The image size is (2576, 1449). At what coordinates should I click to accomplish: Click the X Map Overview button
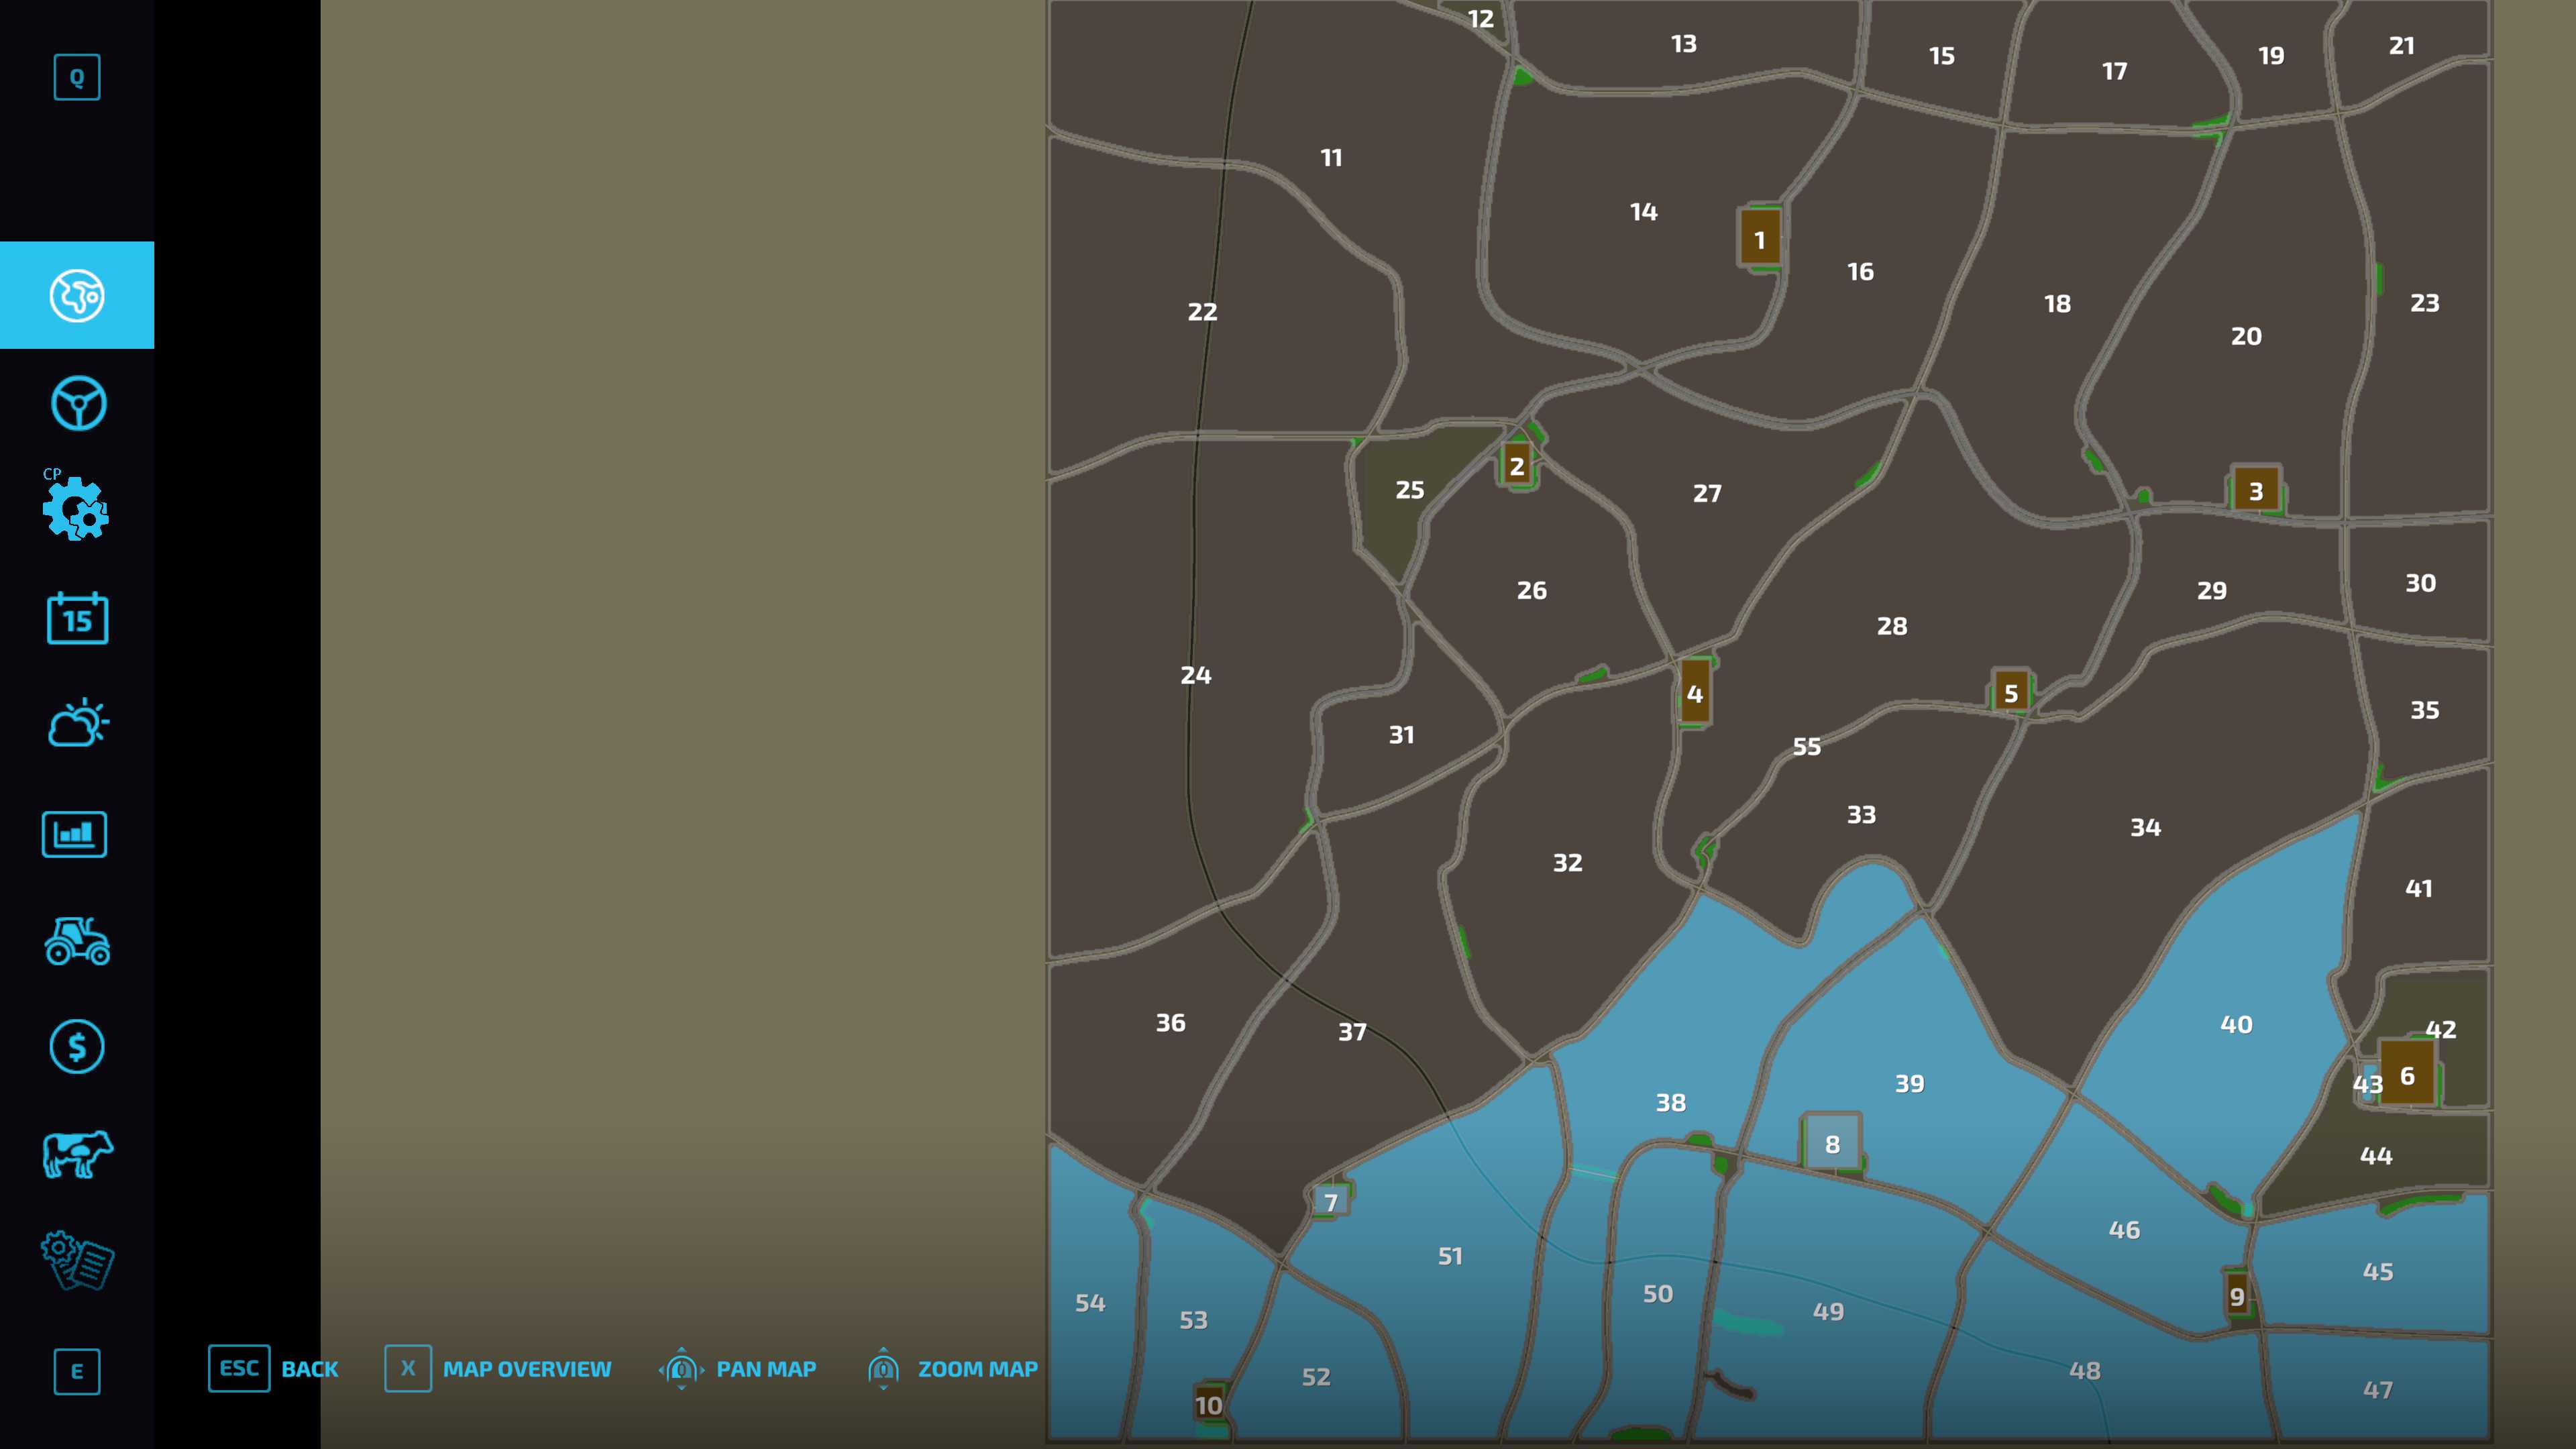point(498,1368)
